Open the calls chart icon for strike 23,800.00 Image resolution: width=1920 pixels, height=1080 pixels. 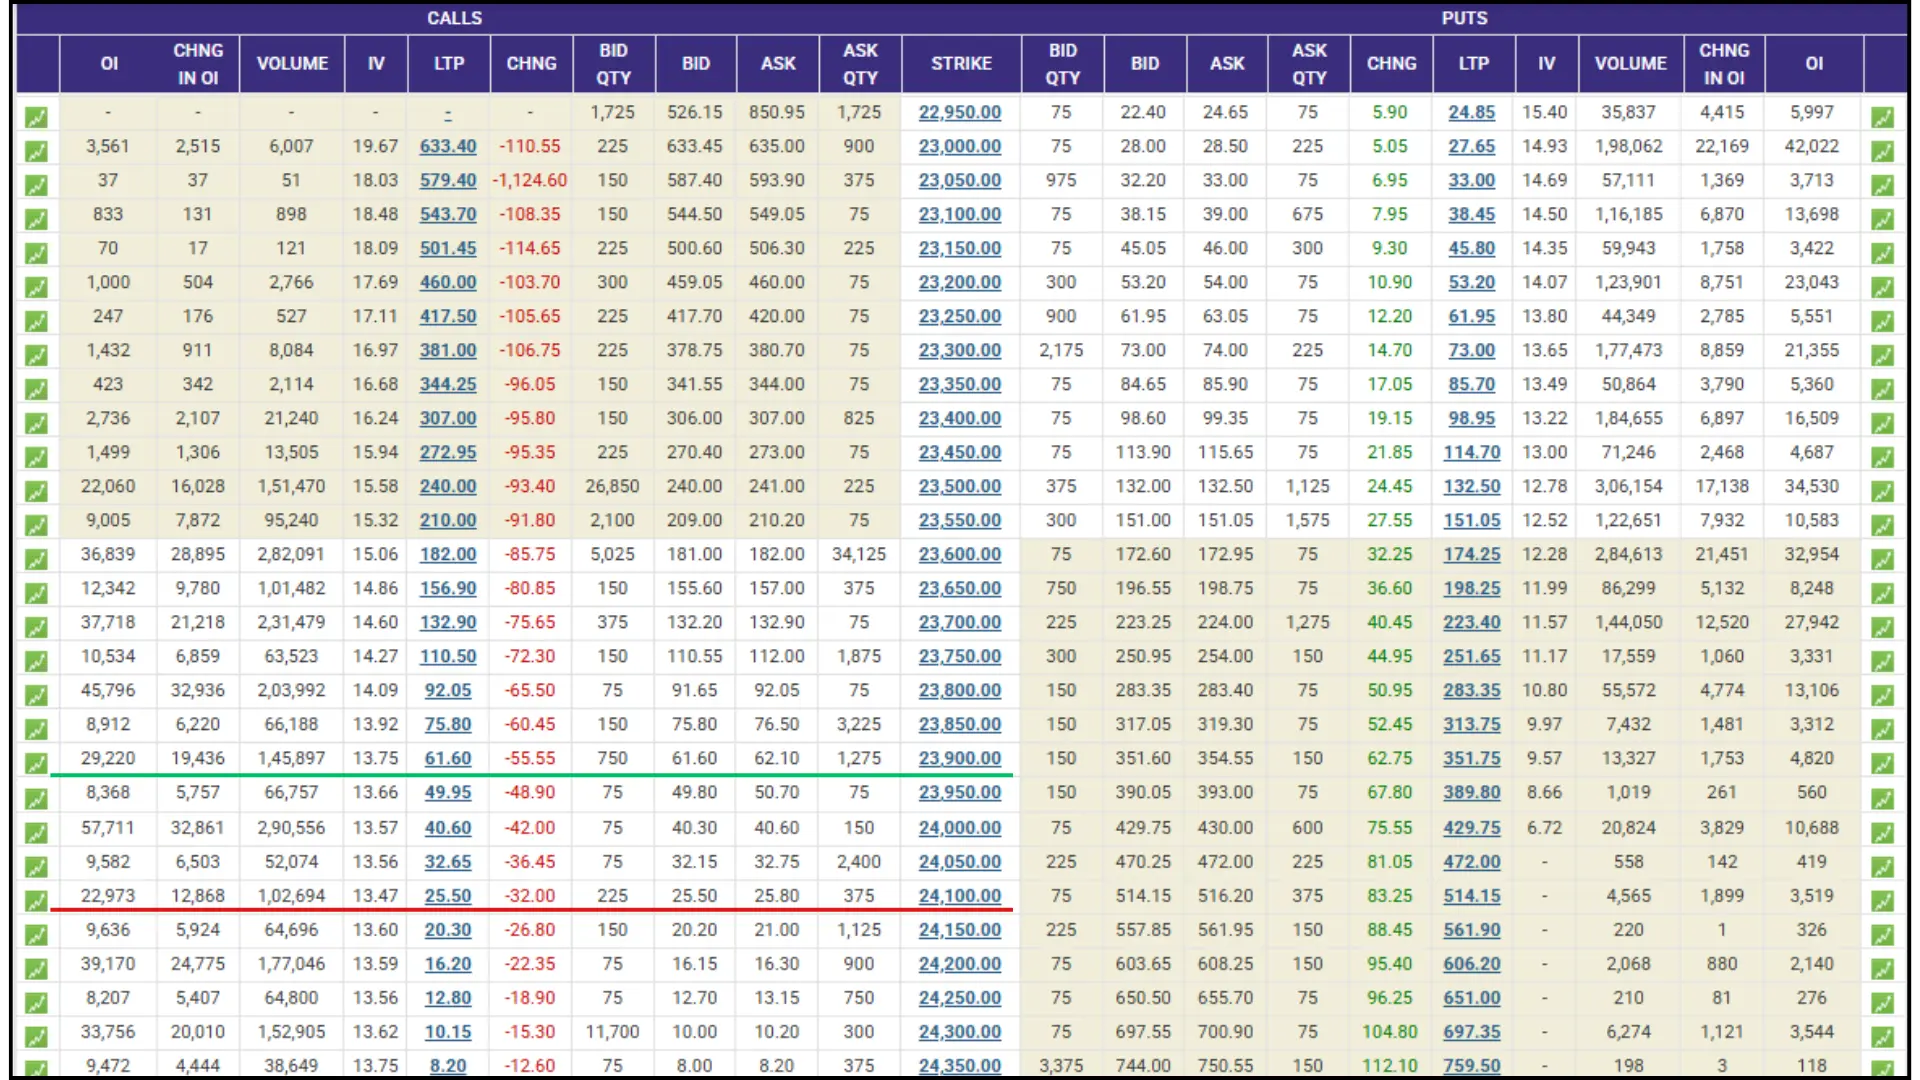pos(36,695)
